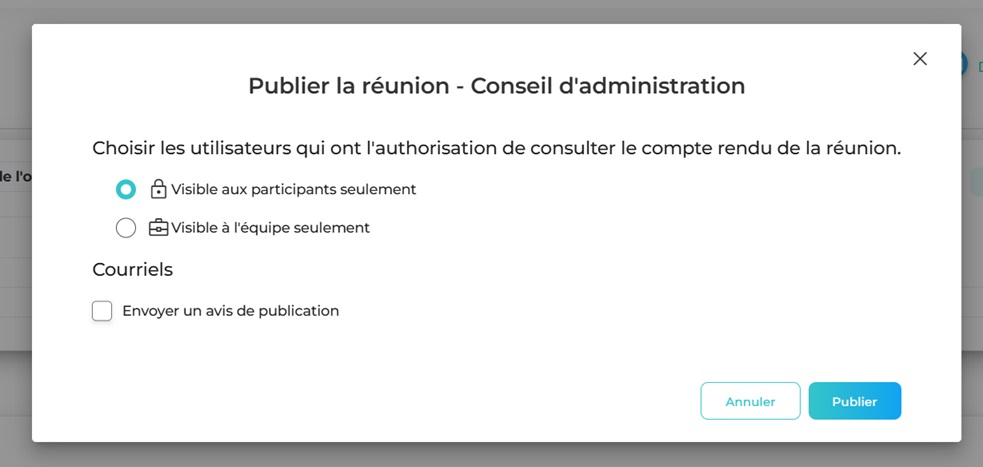Click the partially hidden user avatar behind dialog
The width and height of the screenshot is (983, 467).
(x=964, y=64)
